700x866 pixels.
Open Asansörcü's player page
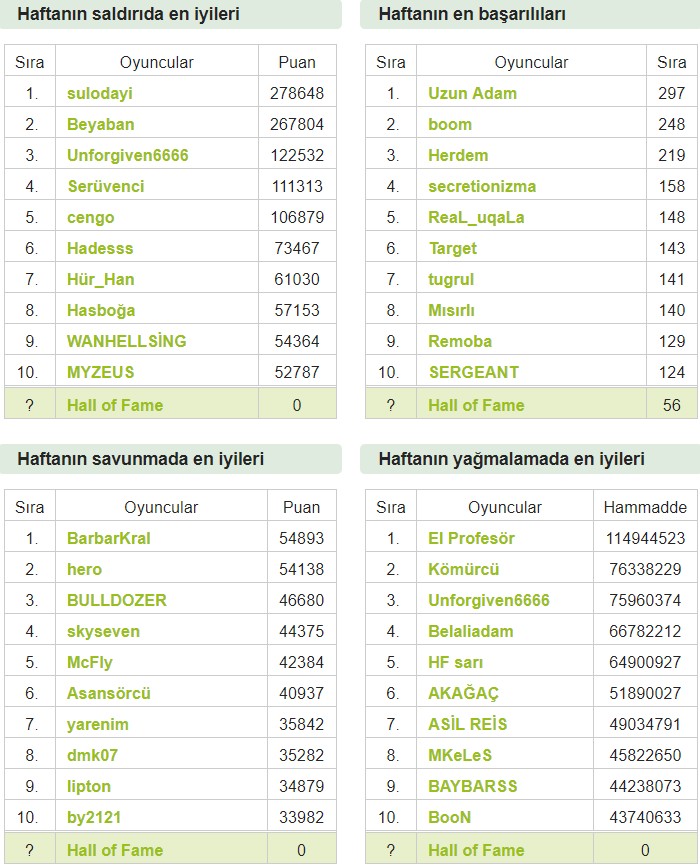tap(108, 693)
